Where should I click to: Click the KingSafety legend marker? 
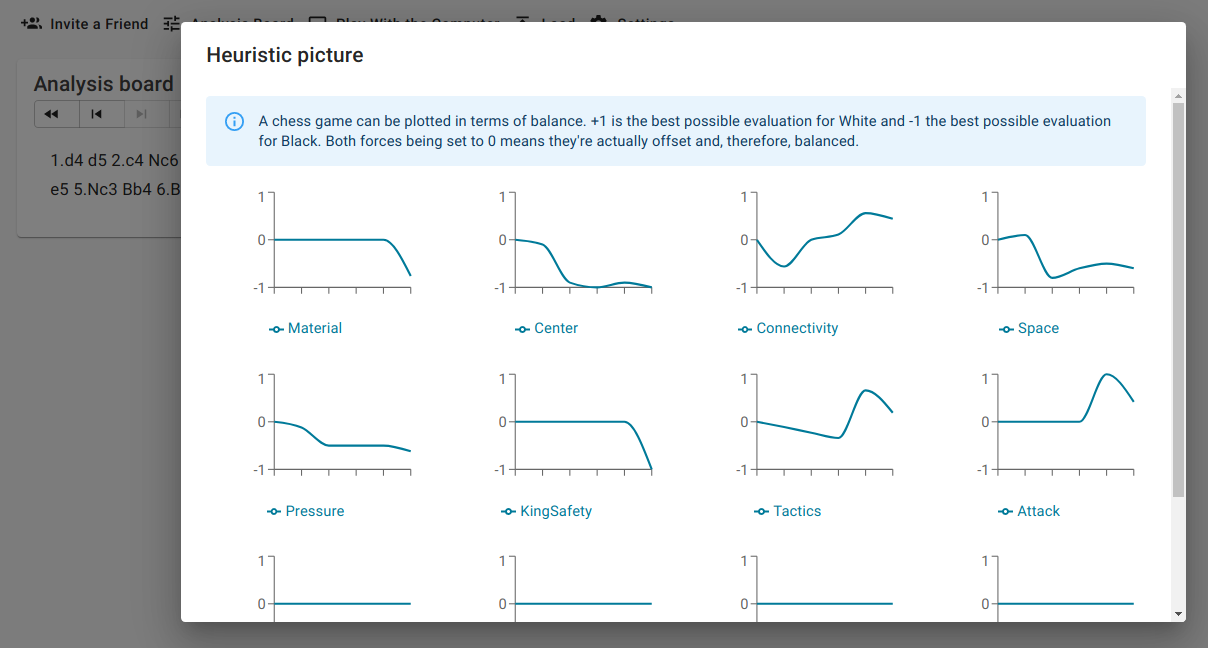509,511
